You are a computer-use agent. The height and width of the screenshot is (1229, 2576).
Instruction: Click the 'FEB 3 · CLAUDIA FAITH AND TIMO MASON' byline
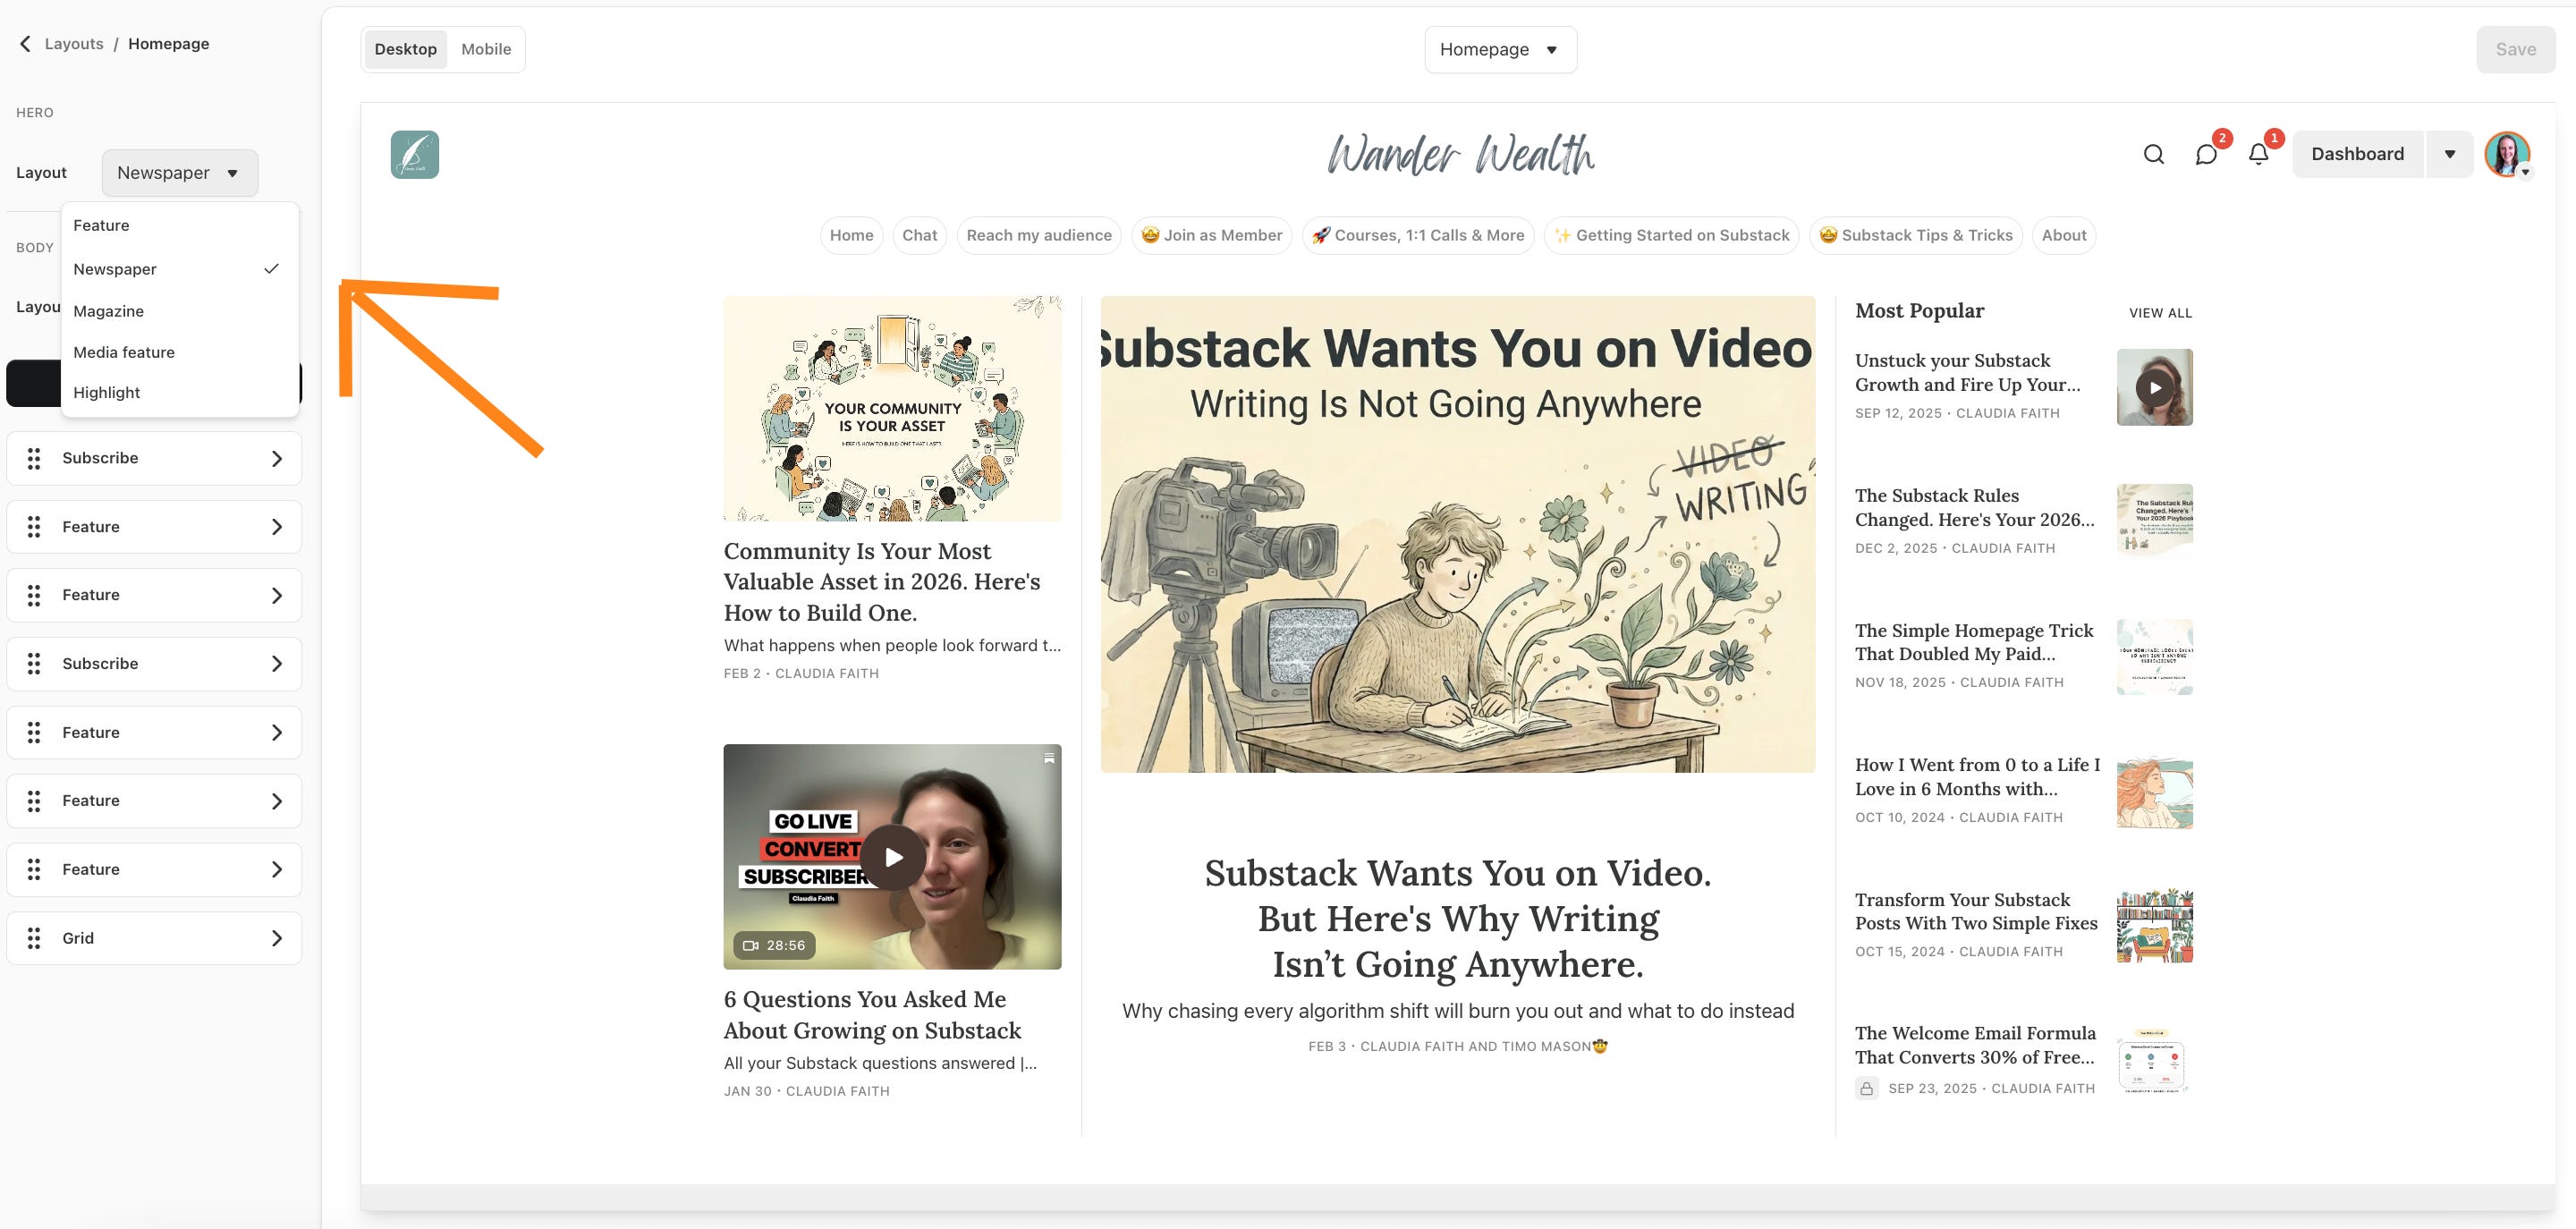coord(1458,1046)
